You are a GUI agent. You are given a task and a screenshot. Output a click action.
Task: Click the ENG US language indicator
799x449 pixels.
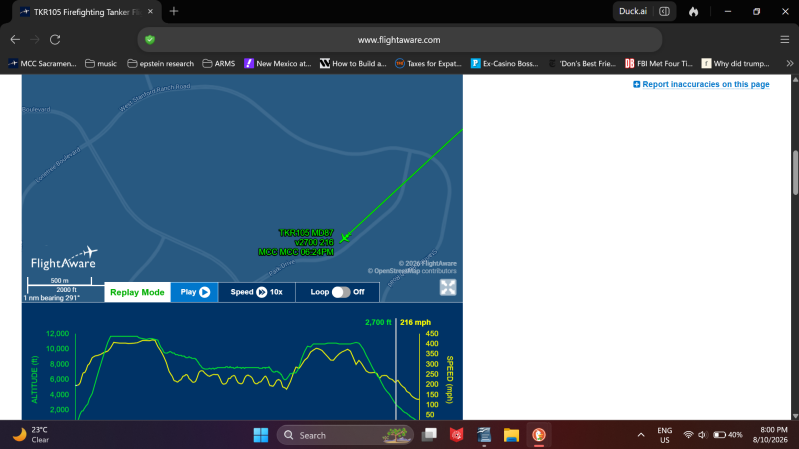664,435
